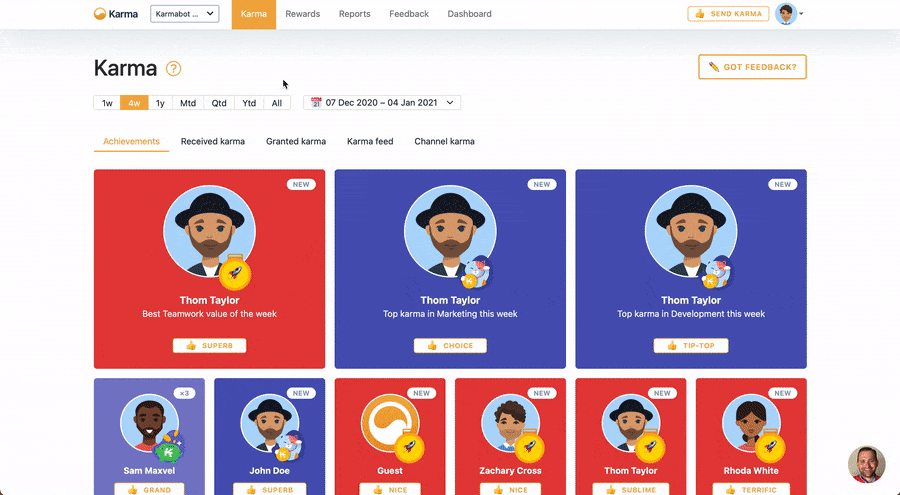The width and height of the screenshot is (900, 495).
Task: Click the Got Feedback? button
Action: pos(752,67)
